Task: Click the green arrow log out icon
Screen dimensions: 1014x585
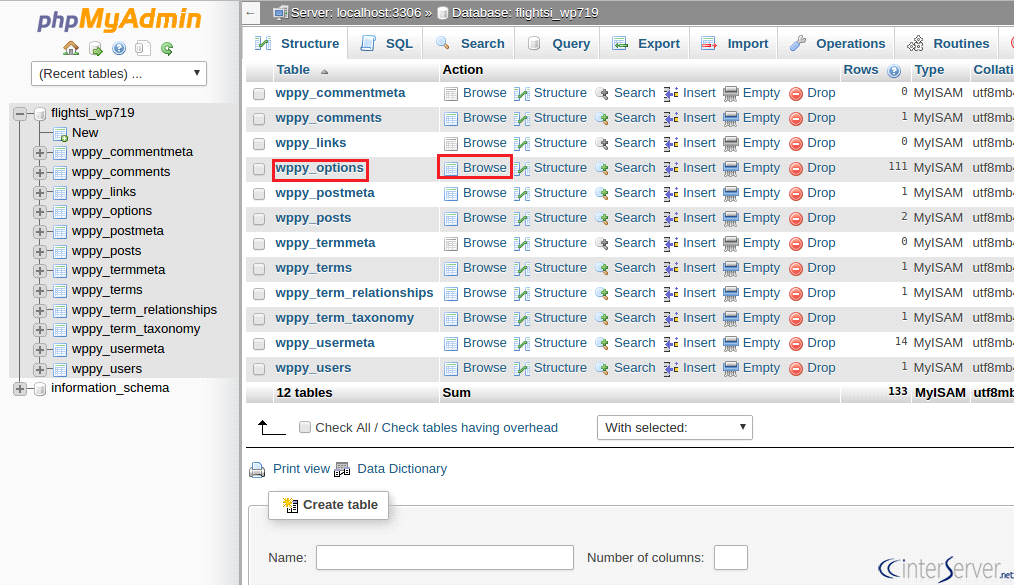Action: point(96,48)
